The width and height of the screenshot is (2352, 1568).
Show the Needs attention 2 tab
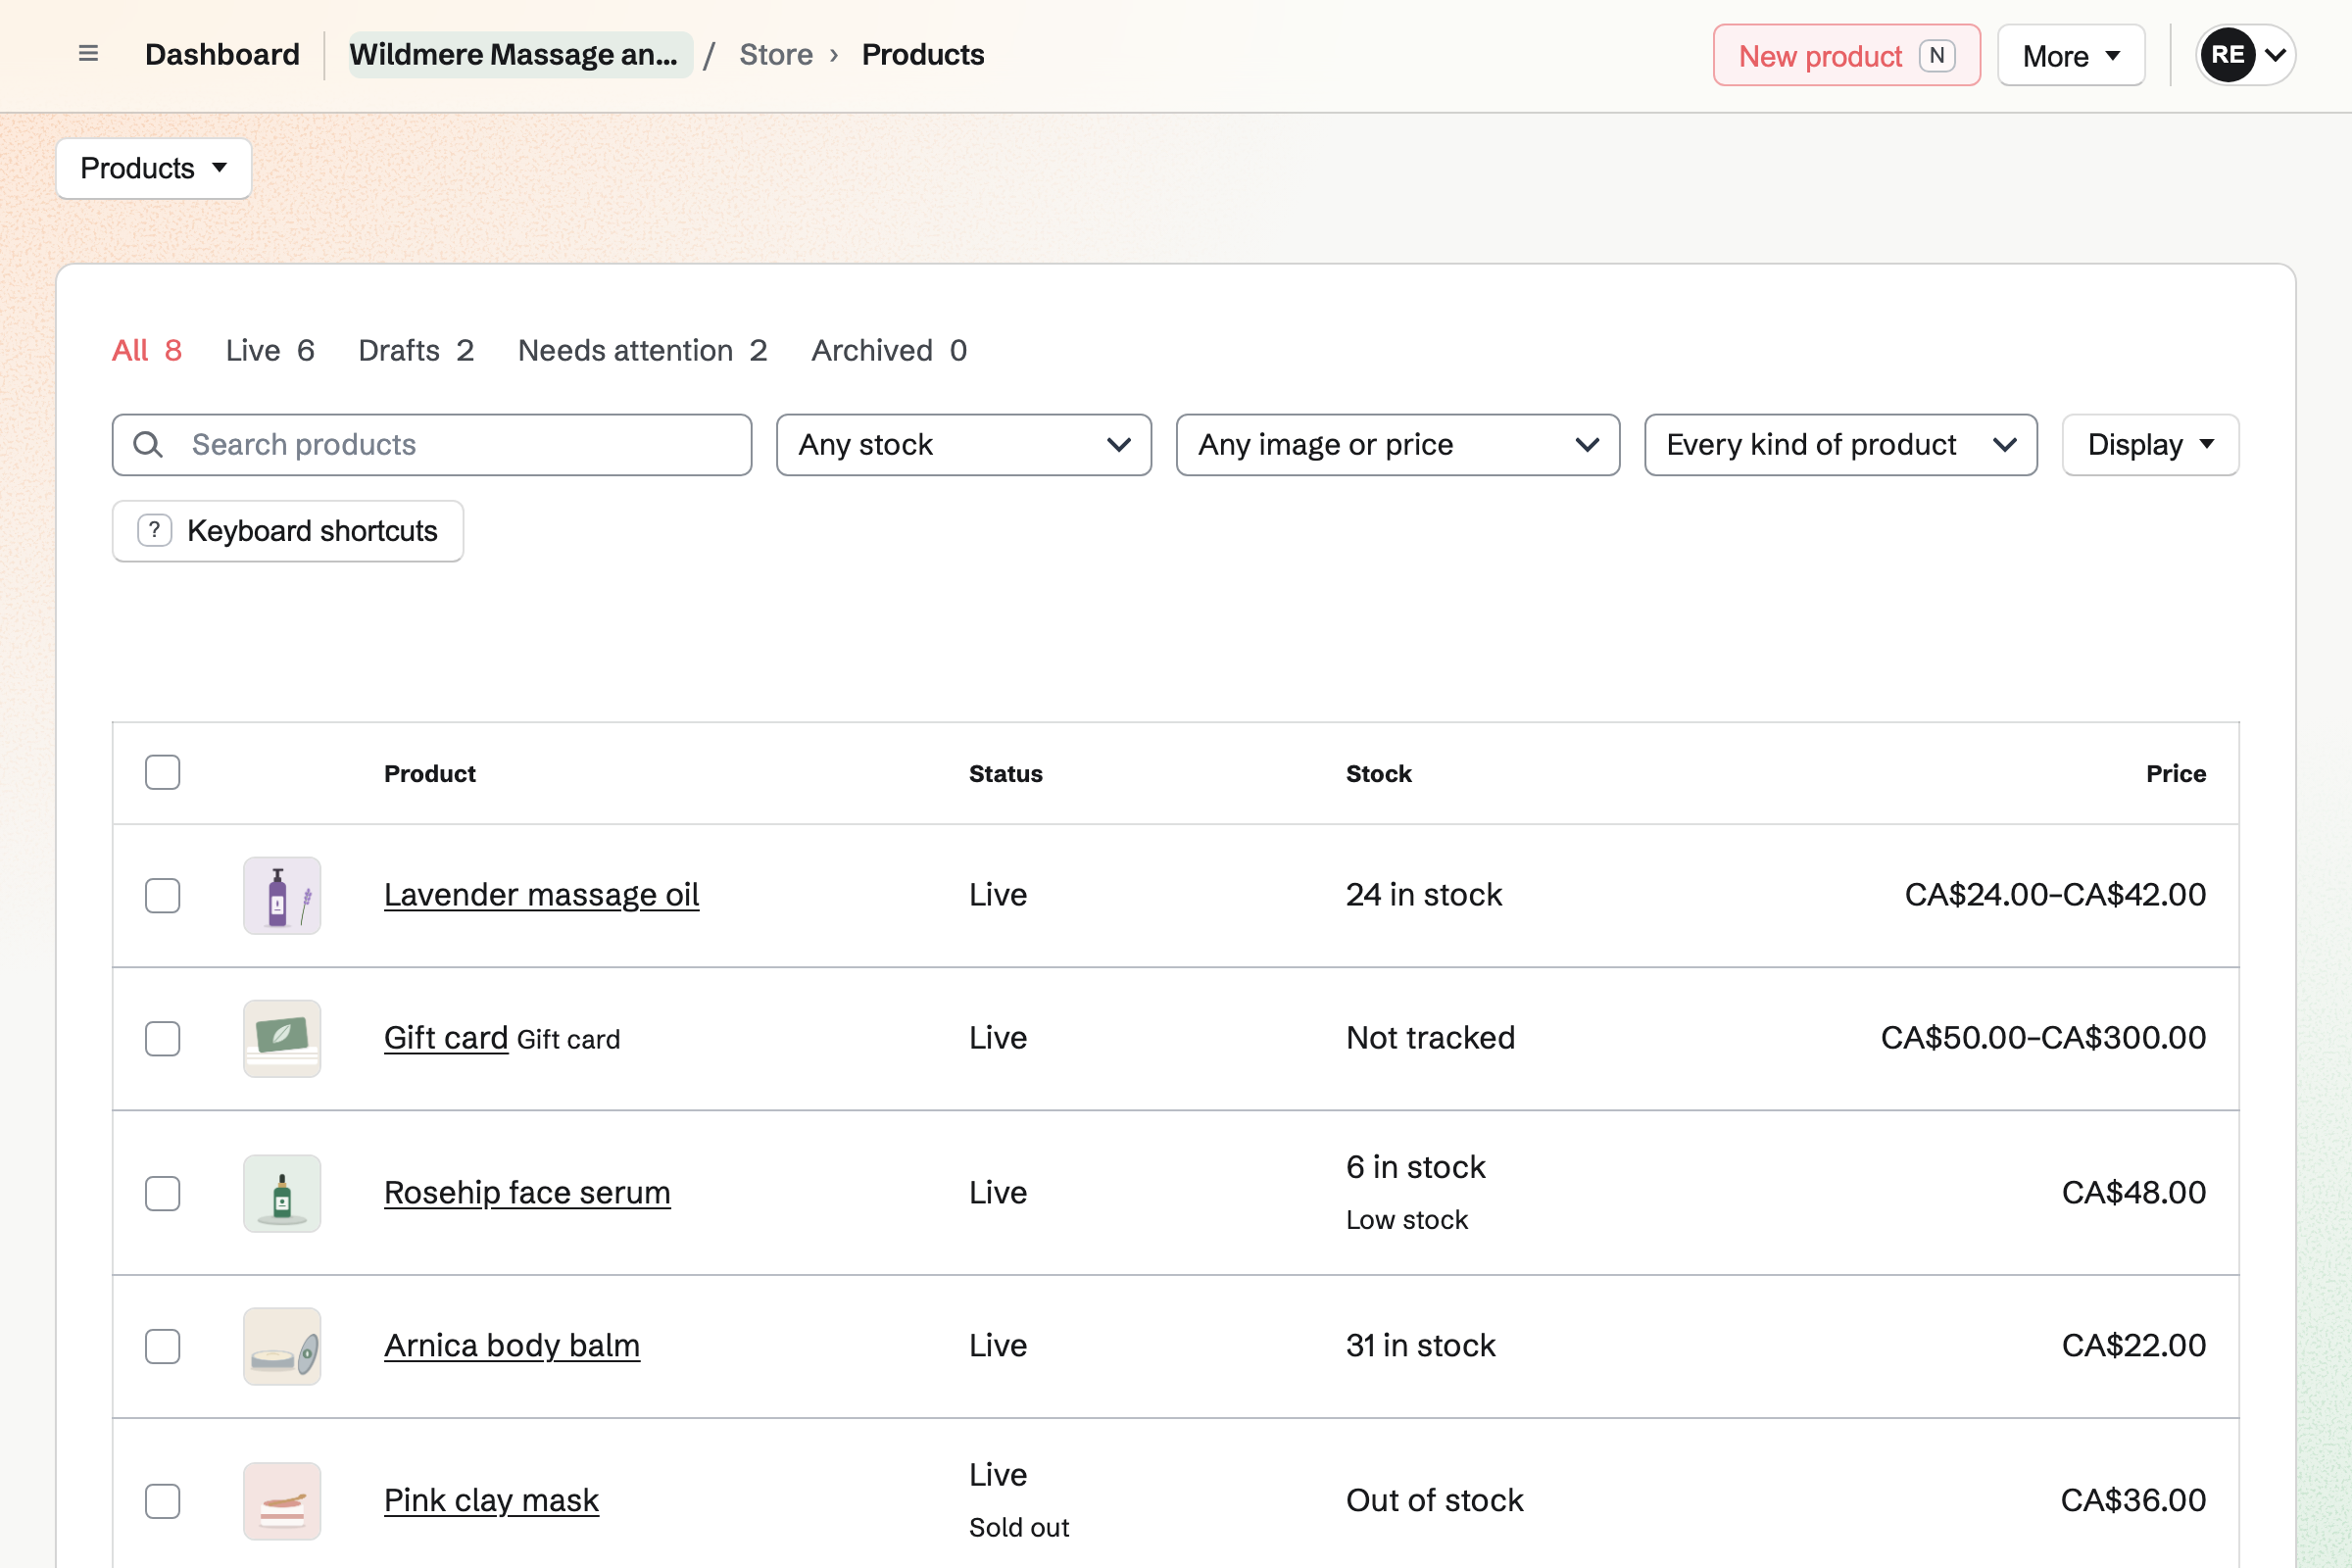click(x=642, y=351)
